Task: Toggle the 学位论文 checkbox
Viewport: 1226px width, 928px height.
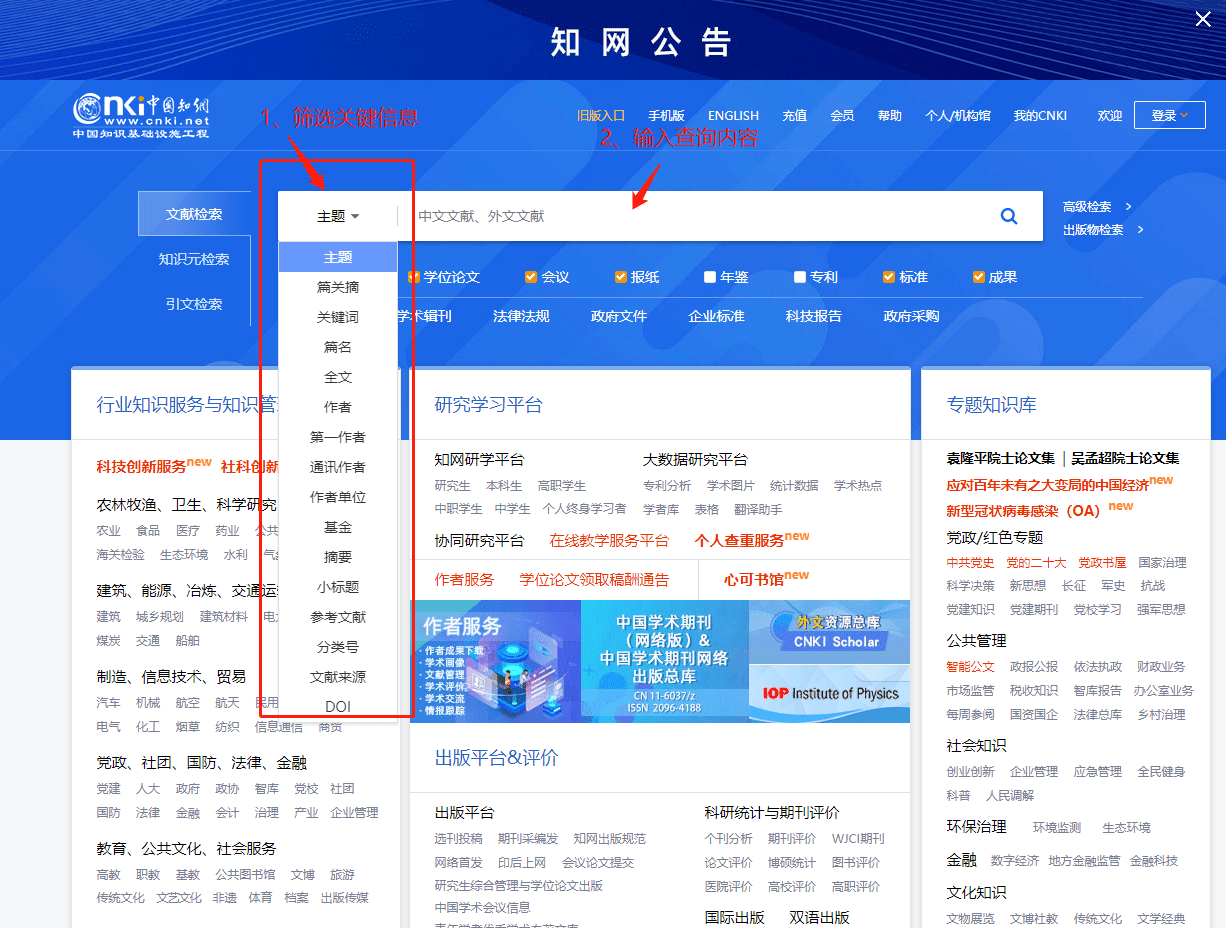Action: pos(413,277)
